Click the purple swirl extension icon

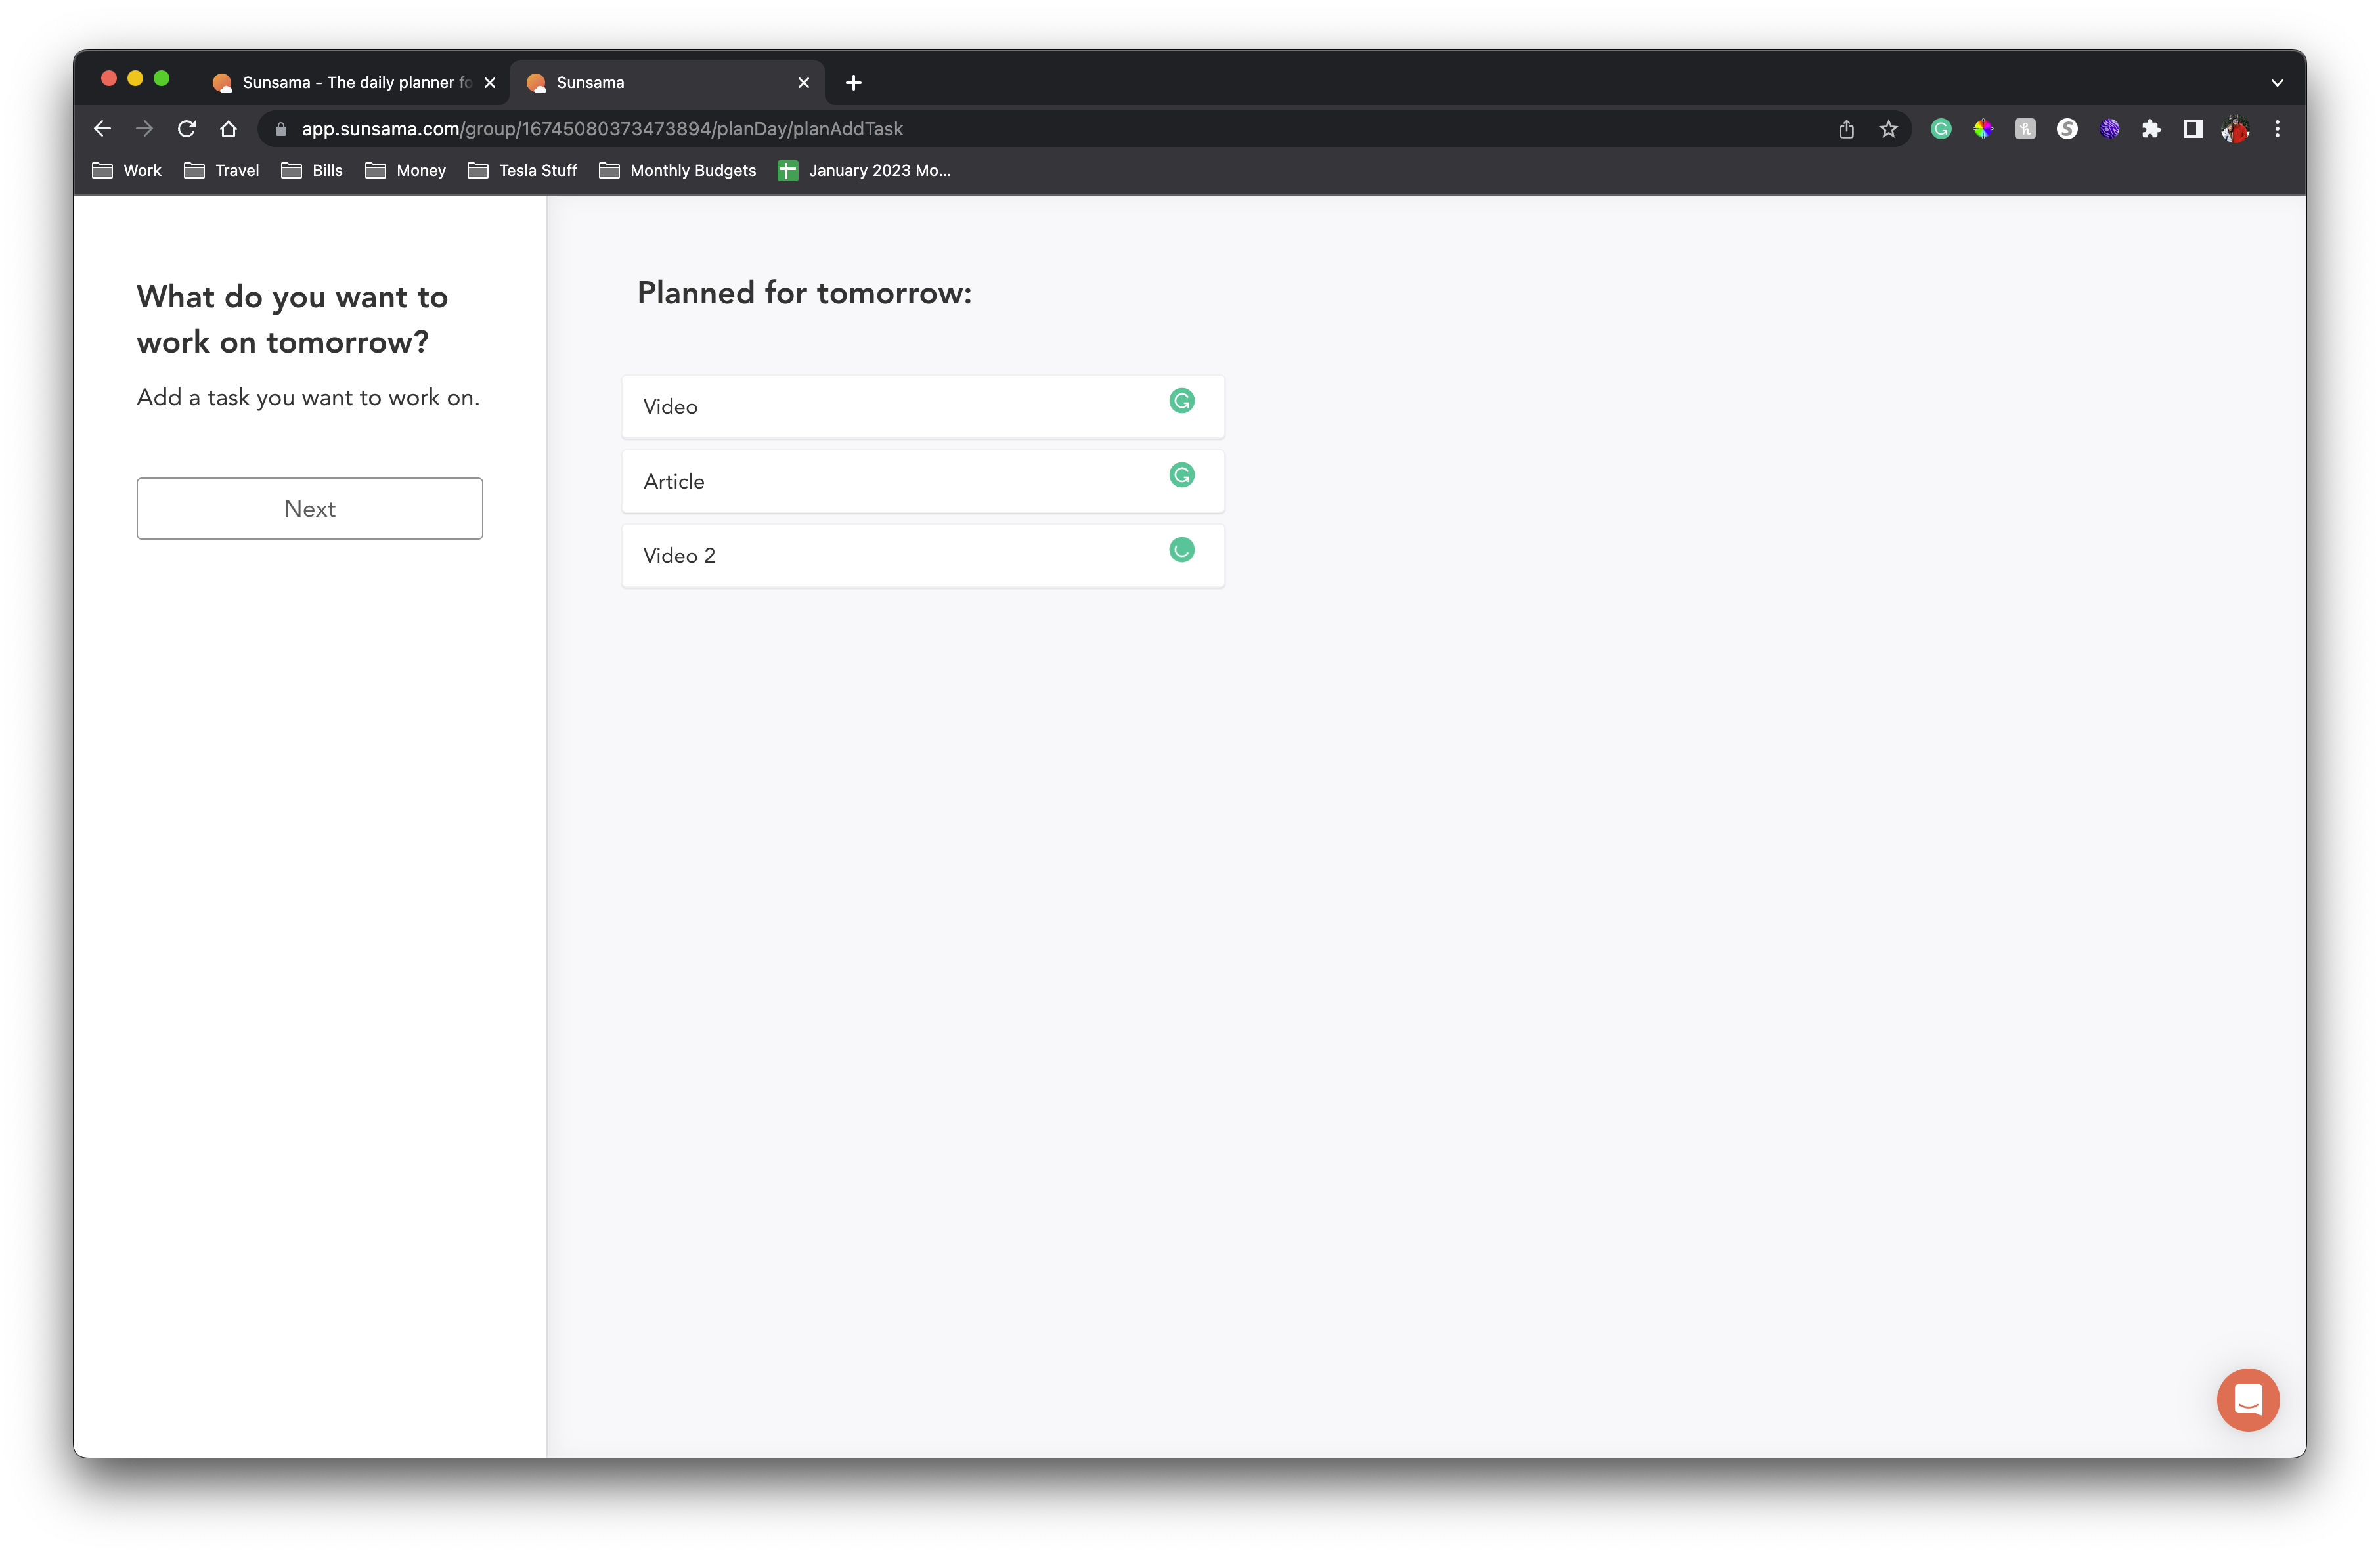(2110, 128)
